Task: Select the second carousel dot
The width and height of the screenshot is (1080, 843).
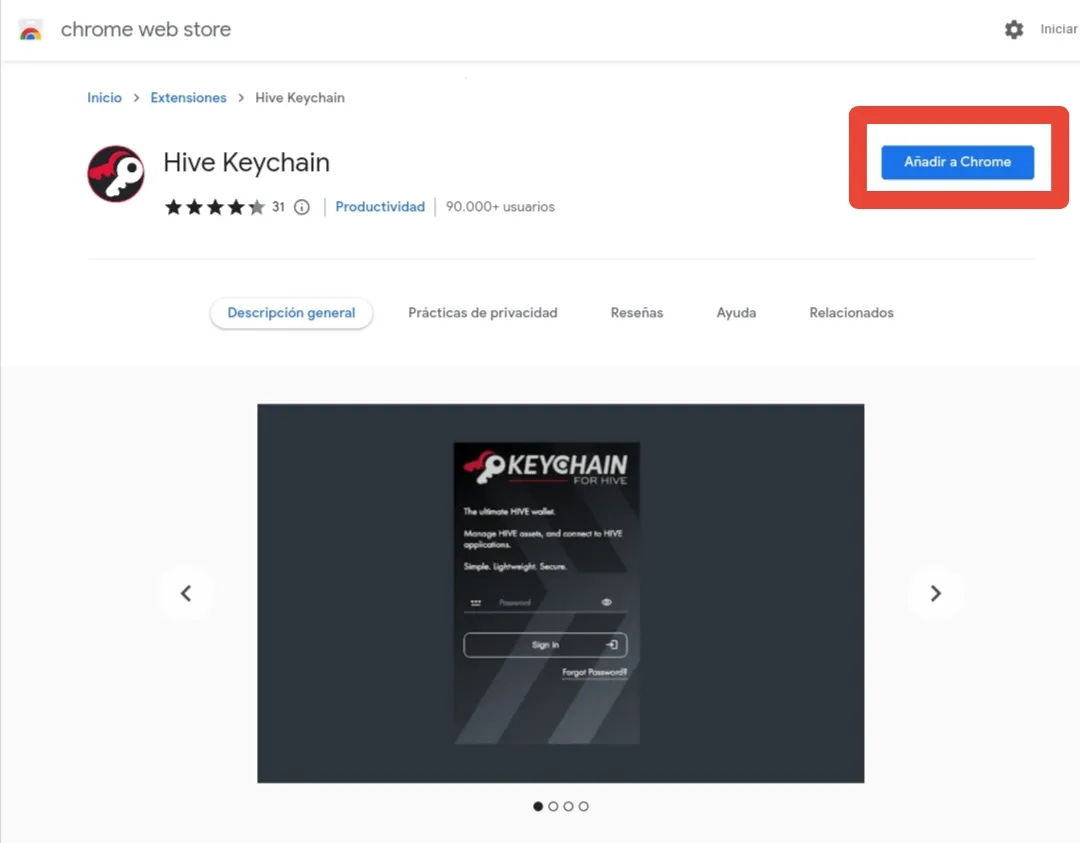Action: click(x=553, y=806)
